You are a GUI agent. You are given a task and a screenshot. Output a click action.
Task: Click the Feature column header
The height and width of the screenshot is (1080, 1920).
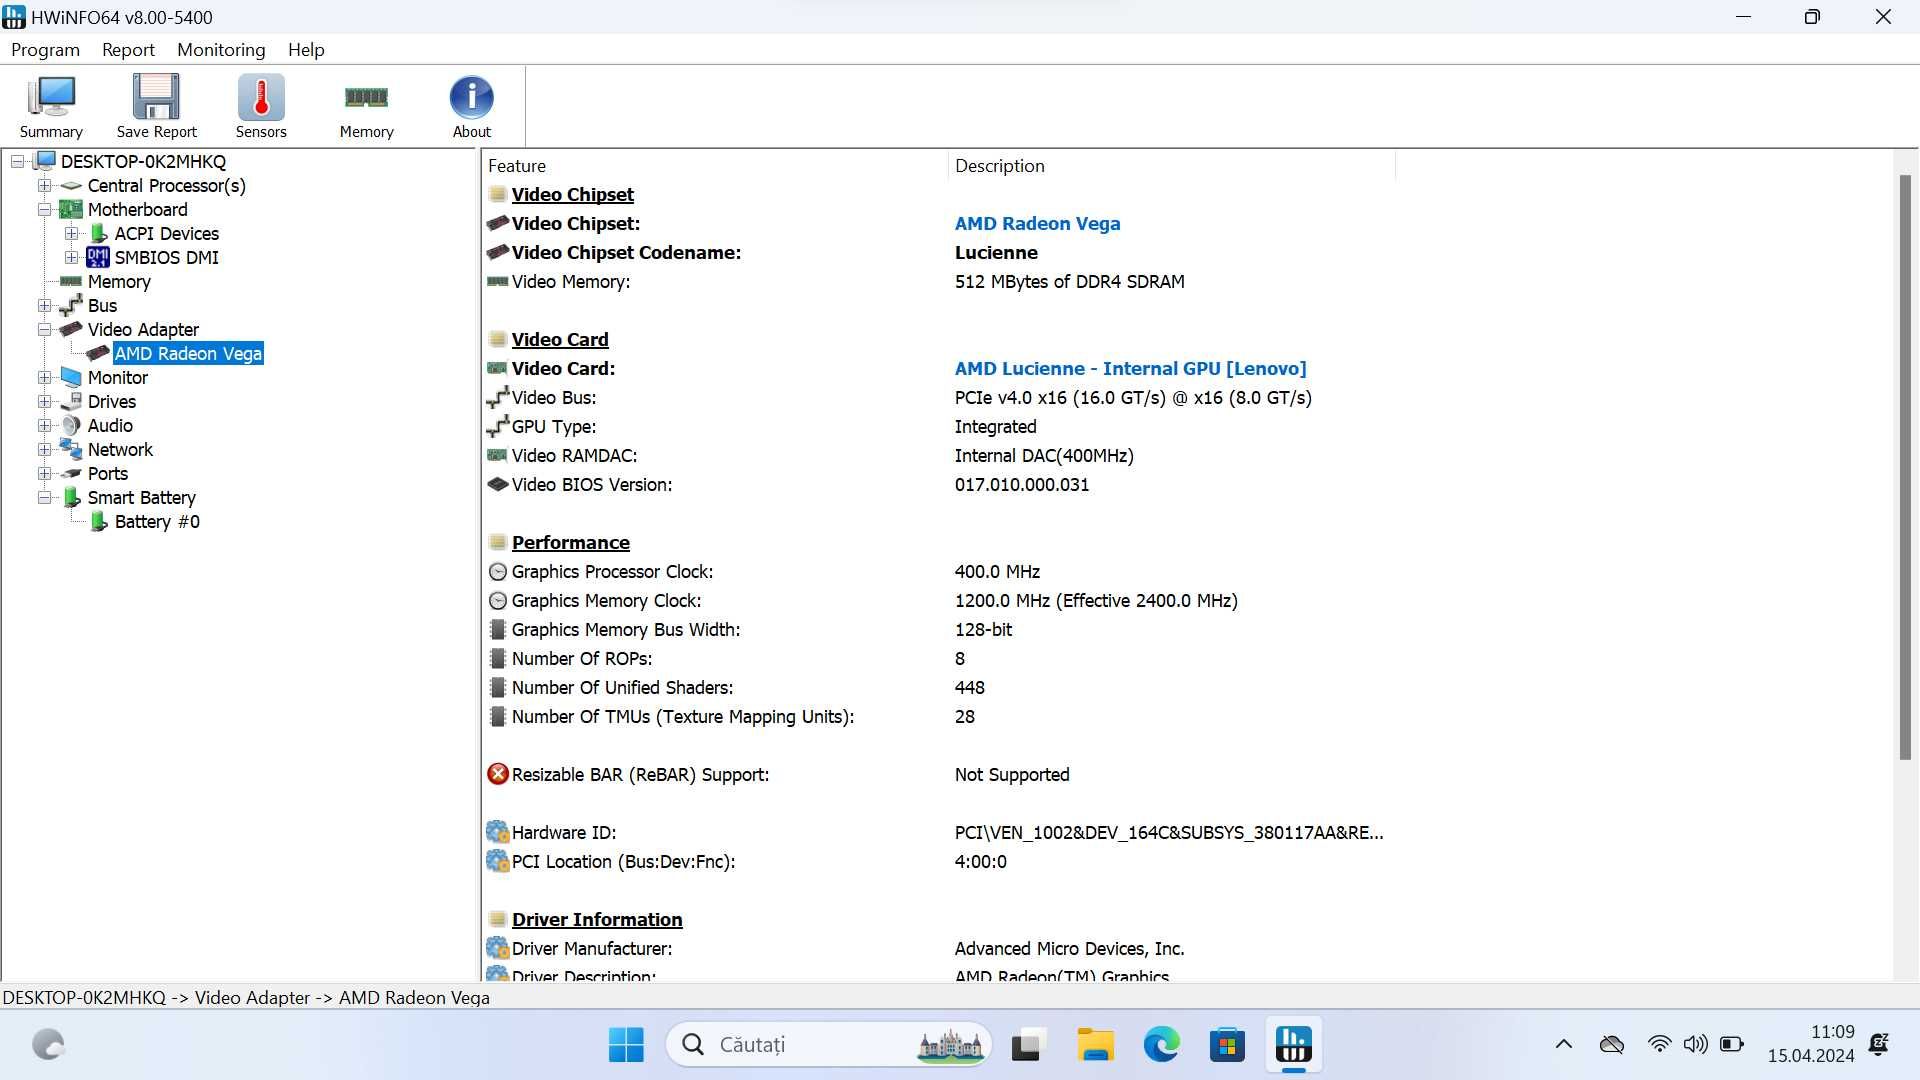coord(714,166)
